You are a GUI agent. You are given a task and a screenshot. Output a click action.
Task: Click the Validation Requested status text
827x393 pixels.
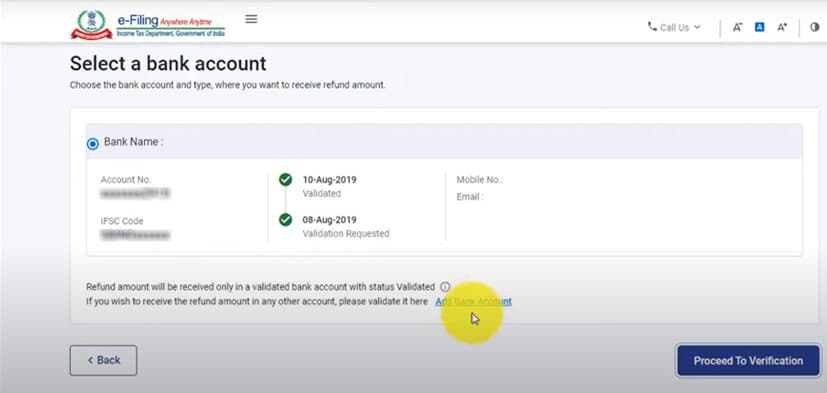346,233
